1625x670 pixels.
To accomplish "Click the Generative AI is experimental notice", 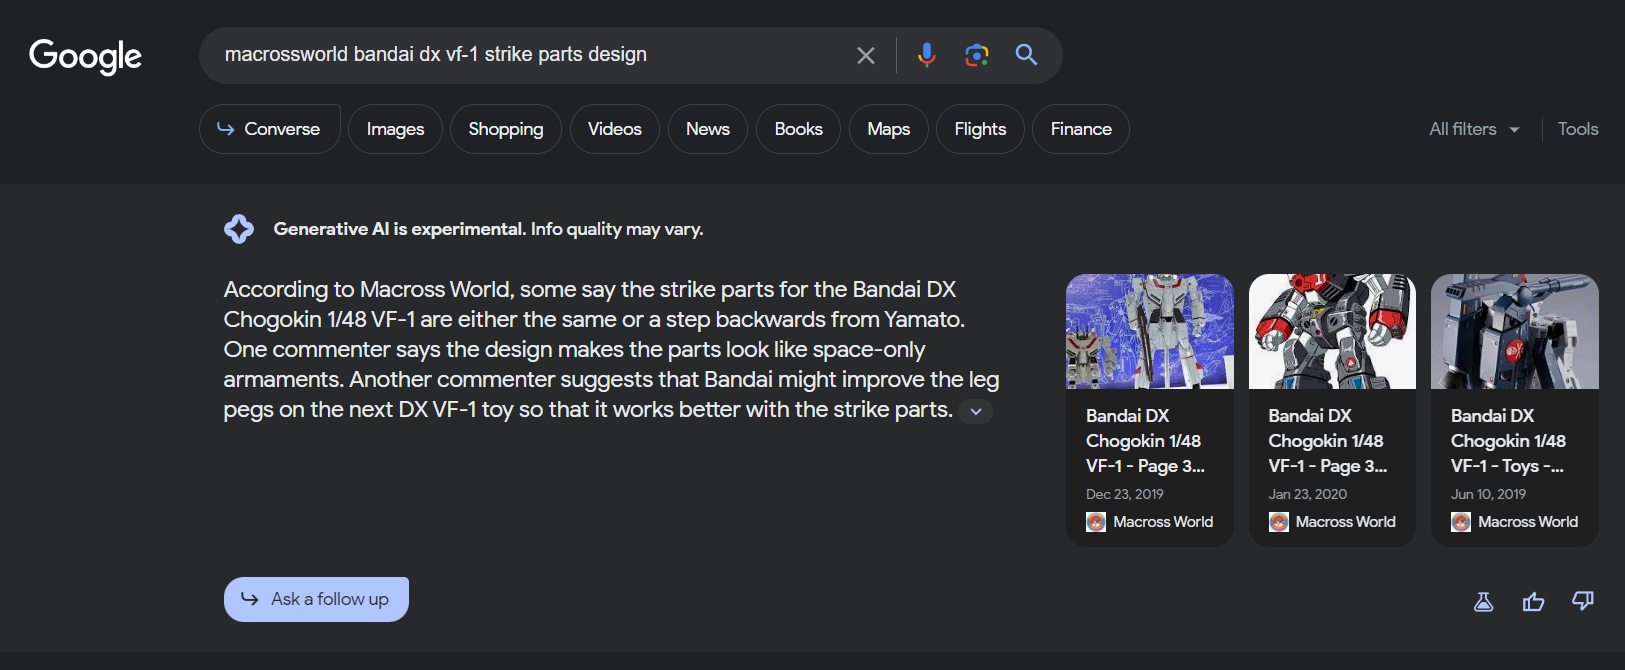I will (488, 229).
